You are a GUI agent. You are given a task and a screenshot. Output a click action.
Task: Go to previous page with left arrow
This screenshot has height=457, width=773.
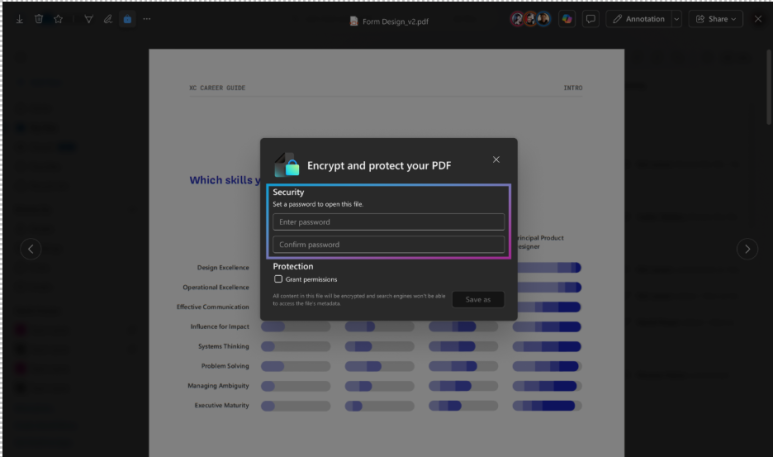click(x=31, y=249)
